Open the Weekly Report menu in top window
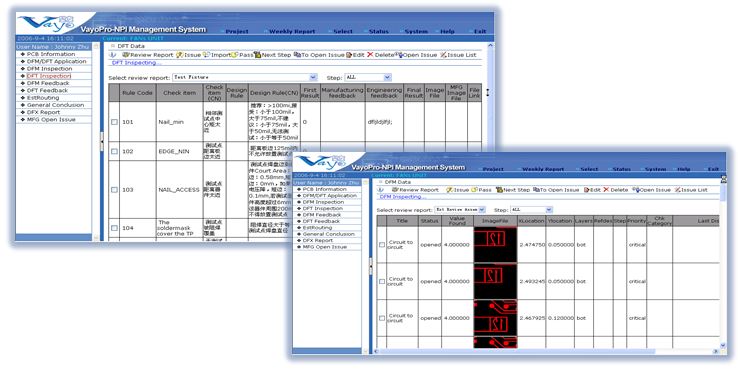739x369 pixels. (292, 32)
